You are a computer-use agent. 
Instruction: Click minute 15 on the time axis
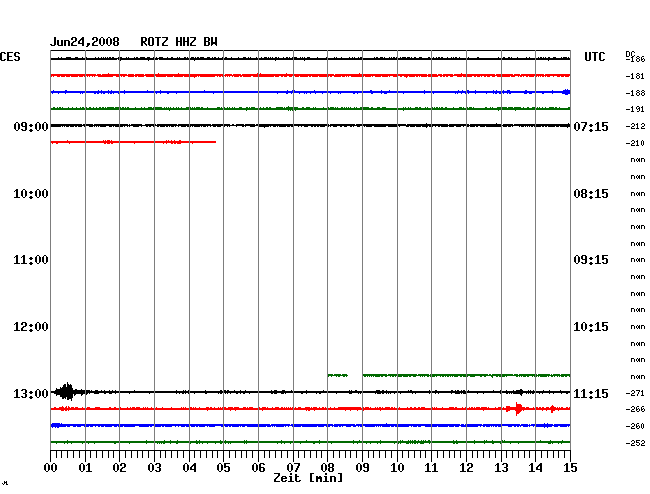click(570, 467)
